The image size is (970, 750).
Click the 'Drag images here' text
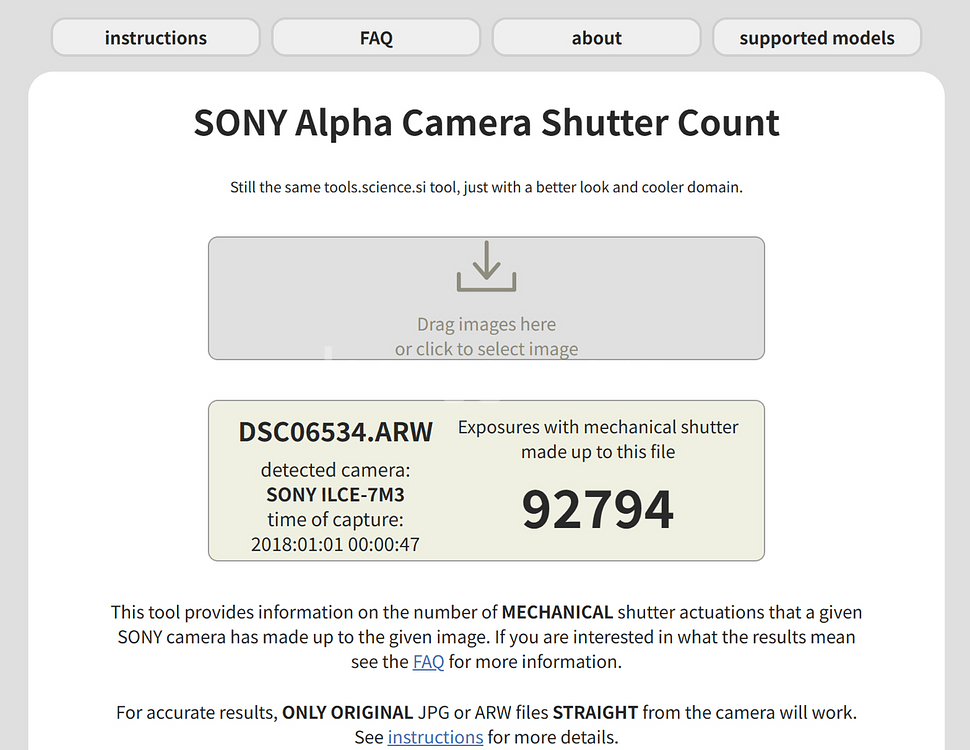click(486, 324)
